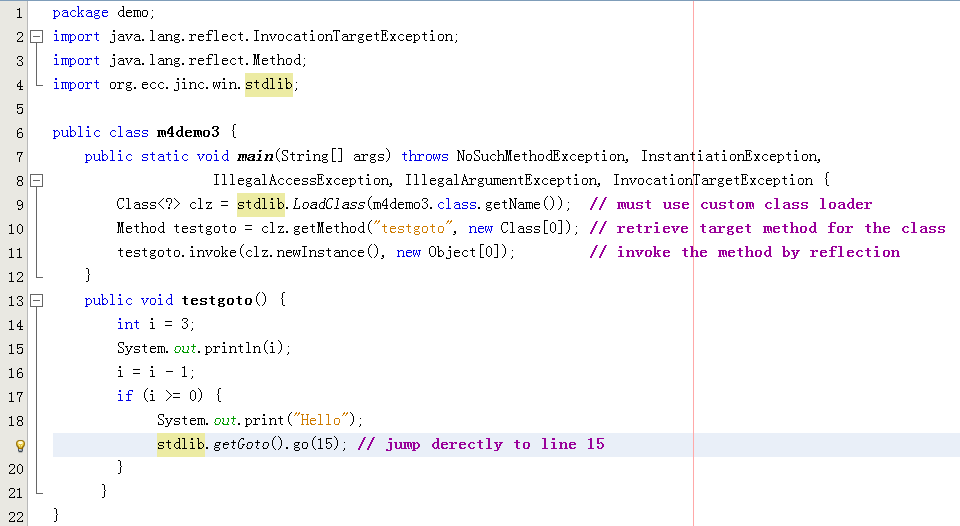Image resolution: width=960 pixels, height=526 pixels.
Task: Click line number 1 in the gutter
Action: pos(19,13)
